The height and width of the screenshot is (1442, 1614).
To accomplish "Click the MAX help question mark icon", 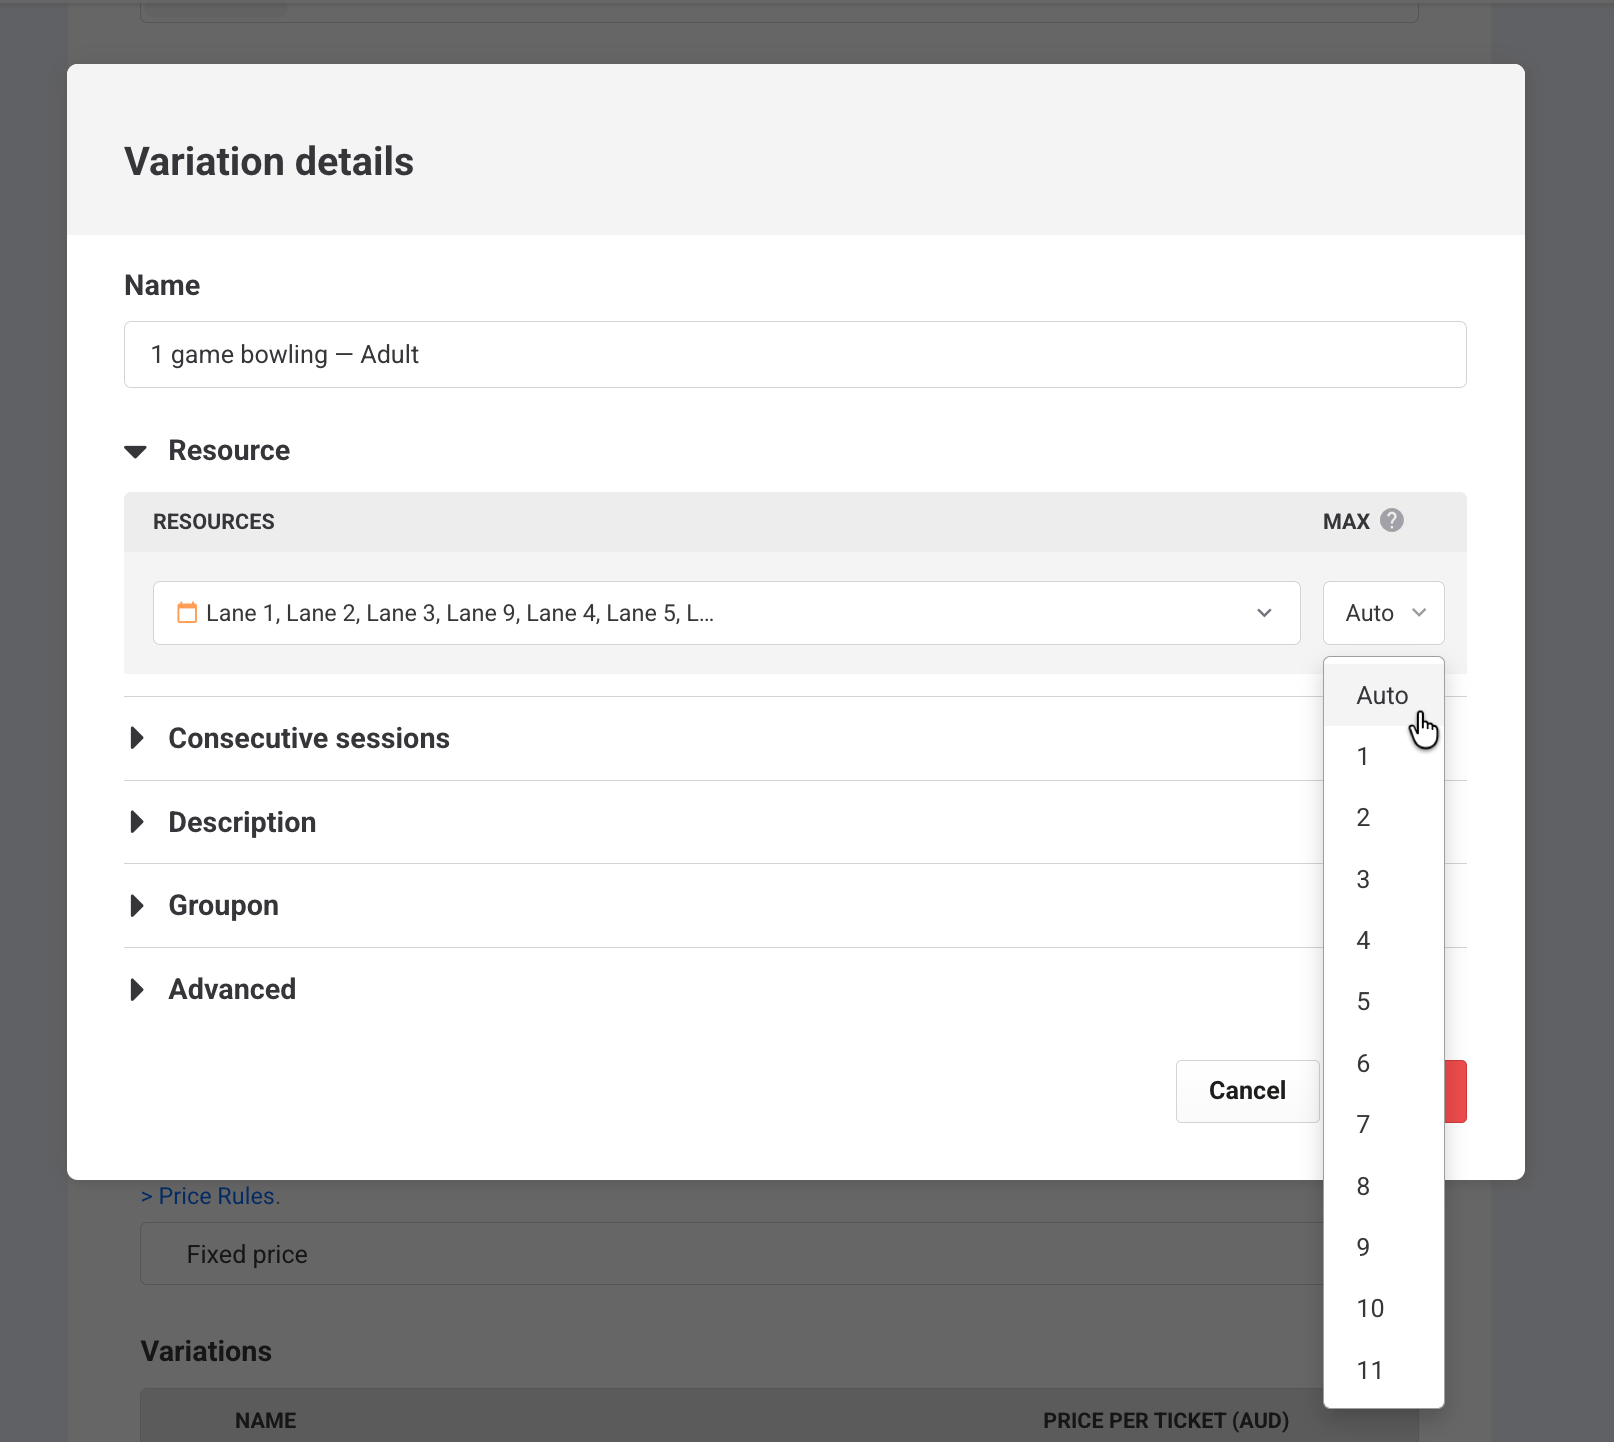I will [1391, 520].
